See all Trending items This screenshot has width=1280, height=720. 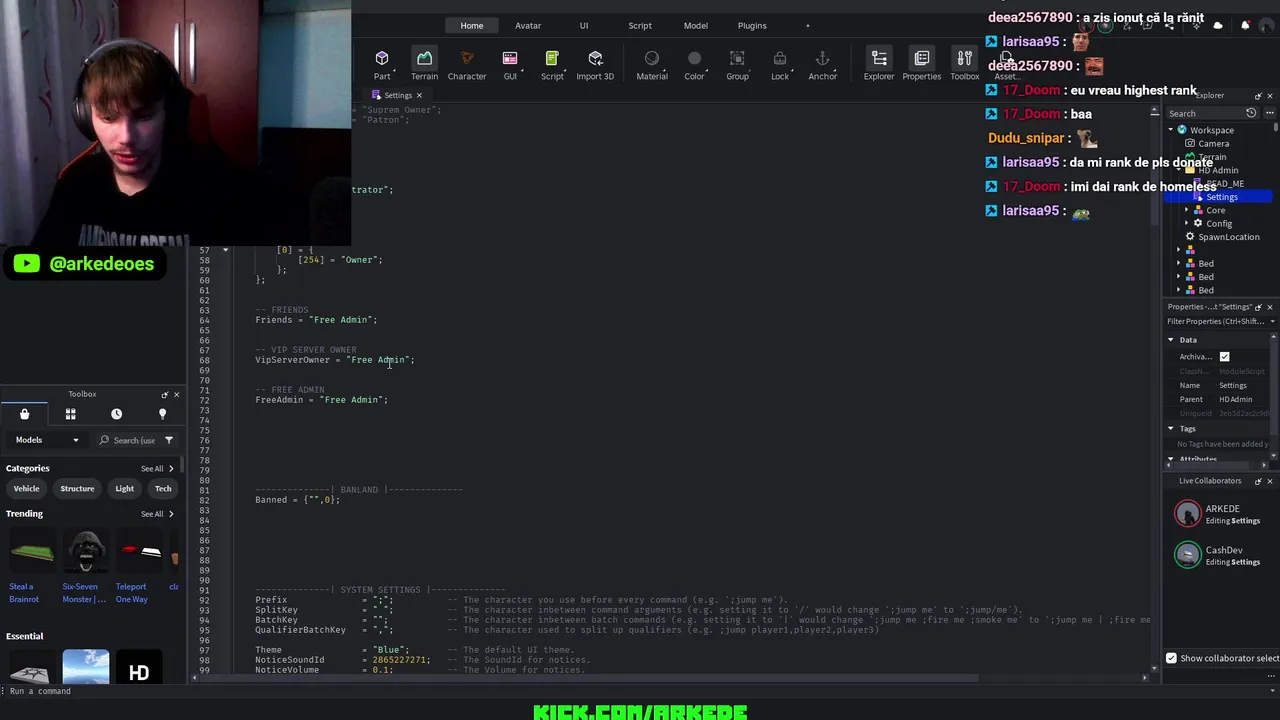(157, 514)
